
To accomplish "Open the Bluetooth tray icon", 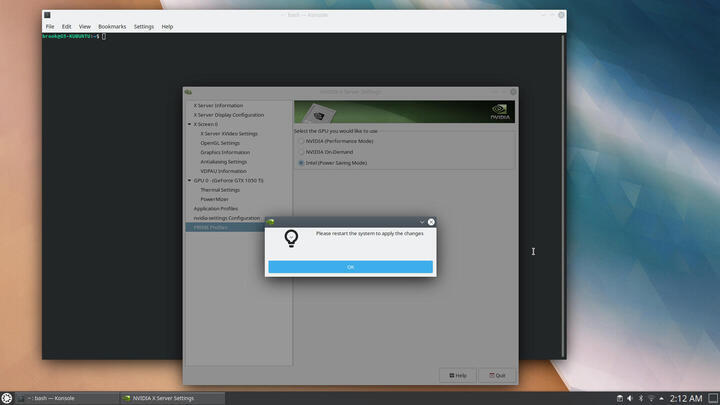I will pyautogui.click(x=641, y=398).
